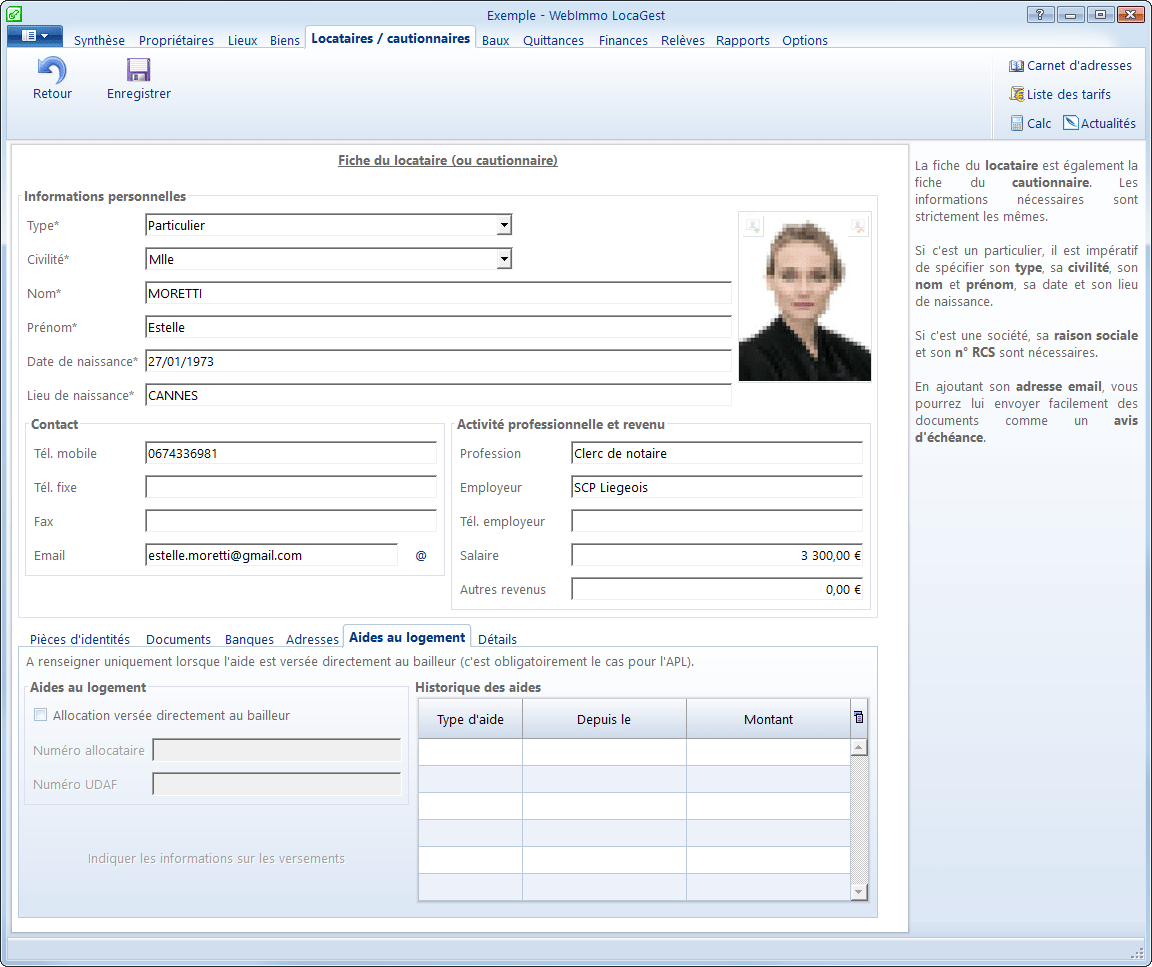Viewport: 1152px width, 967px height.
Task: Click the Montant column header
Action: tap(768, 719)
